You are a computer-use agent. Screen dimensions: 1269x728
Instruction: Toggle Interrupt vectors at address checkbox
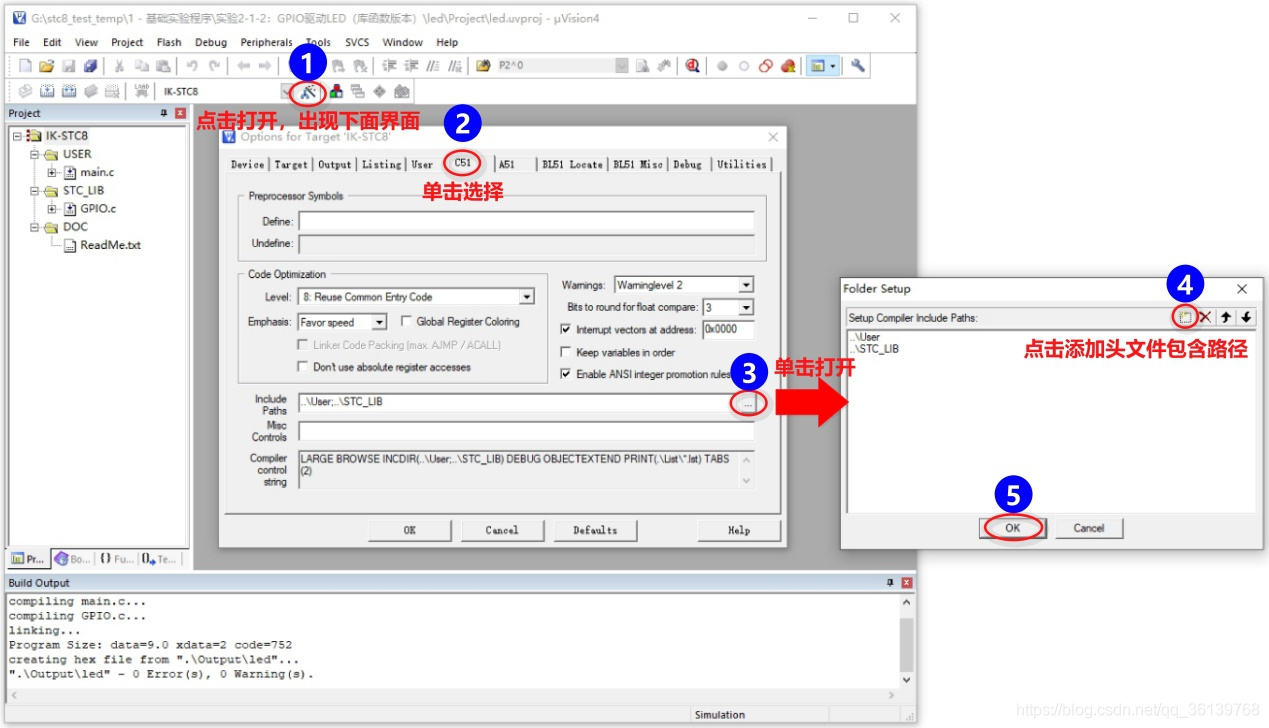tap(567, 329)
